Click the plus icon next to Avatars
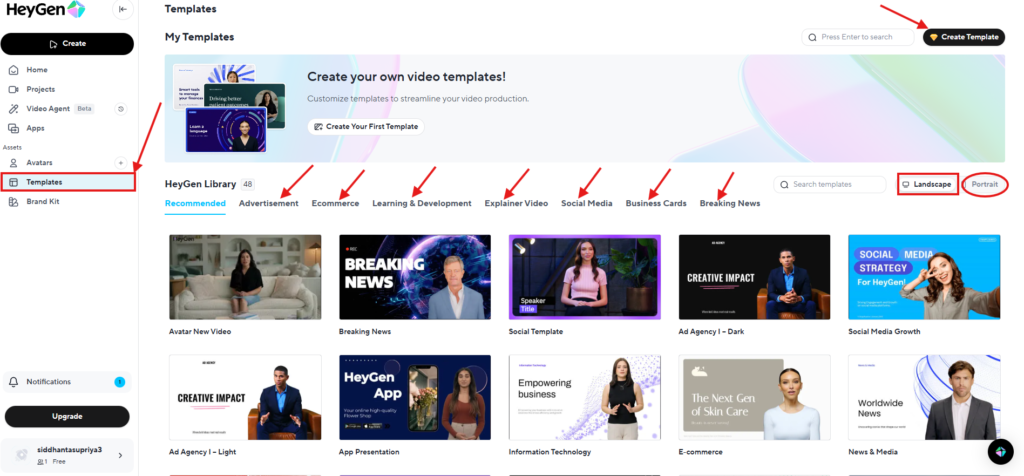The image size is (1024, 476). (x=120, y=163)
